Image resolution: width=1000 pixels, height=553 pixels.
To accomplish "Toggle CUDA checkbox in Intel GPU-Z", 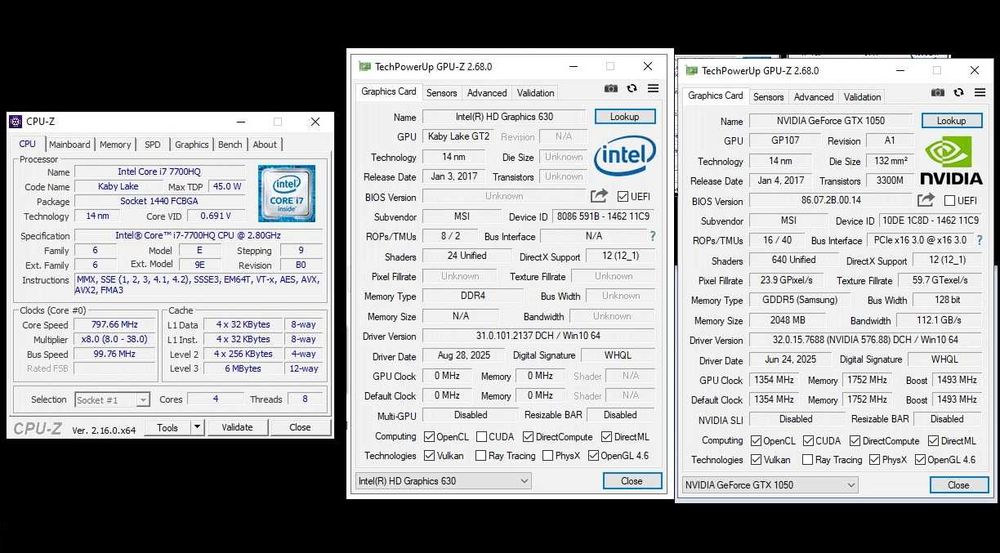I will (x=482, y=437).
